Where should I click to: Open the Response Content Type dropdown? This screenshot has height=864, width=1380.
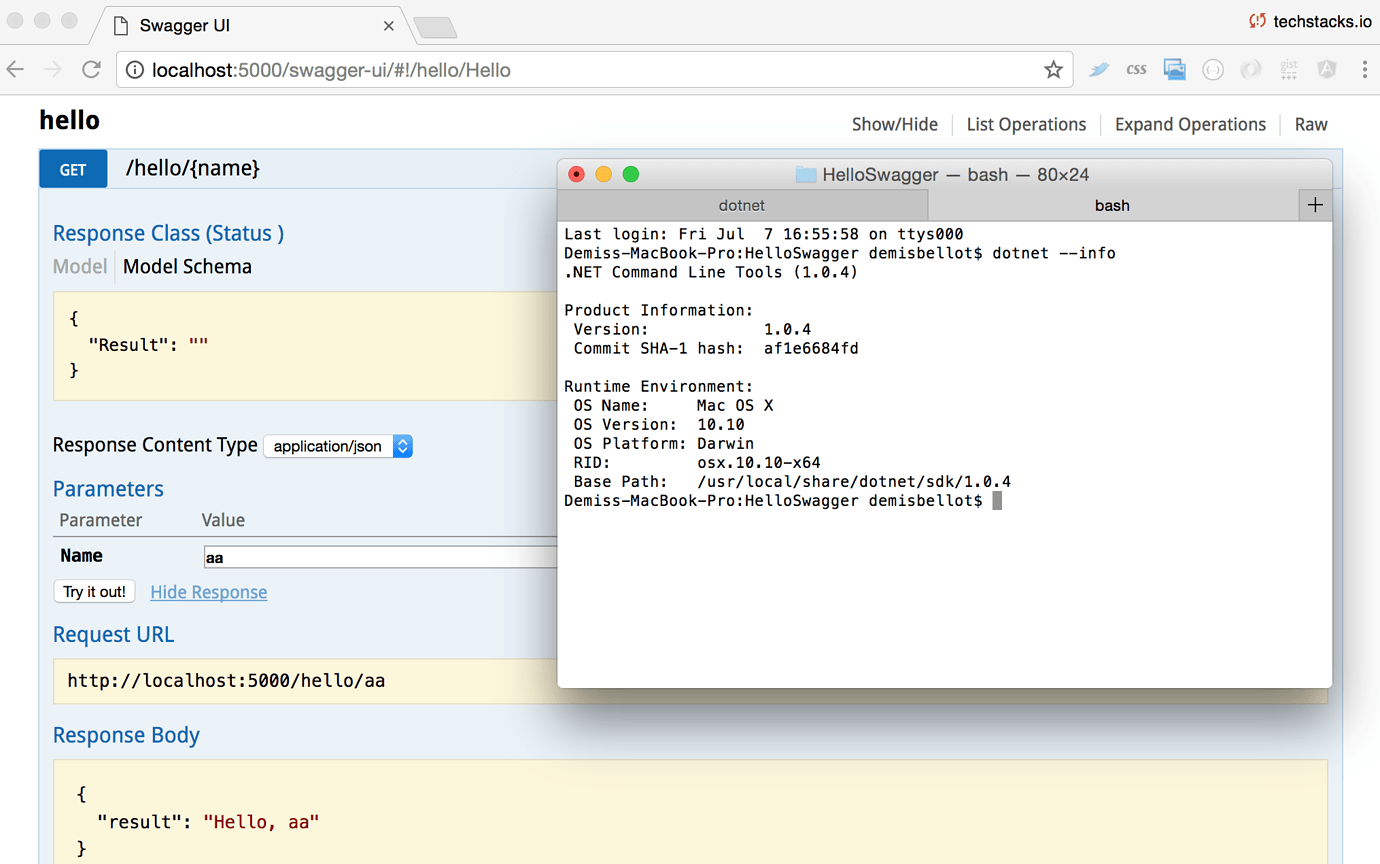tap(338, 445)
